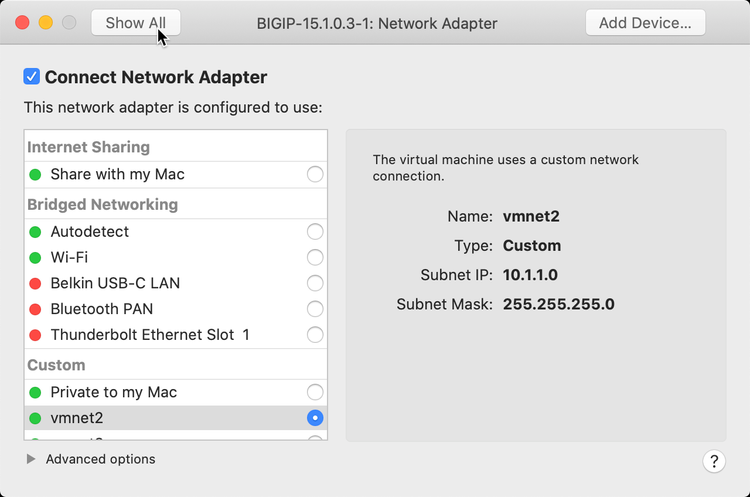
Task: Click the red status dot beside Belkin USB-C LAN
Action: pos(36,283)
